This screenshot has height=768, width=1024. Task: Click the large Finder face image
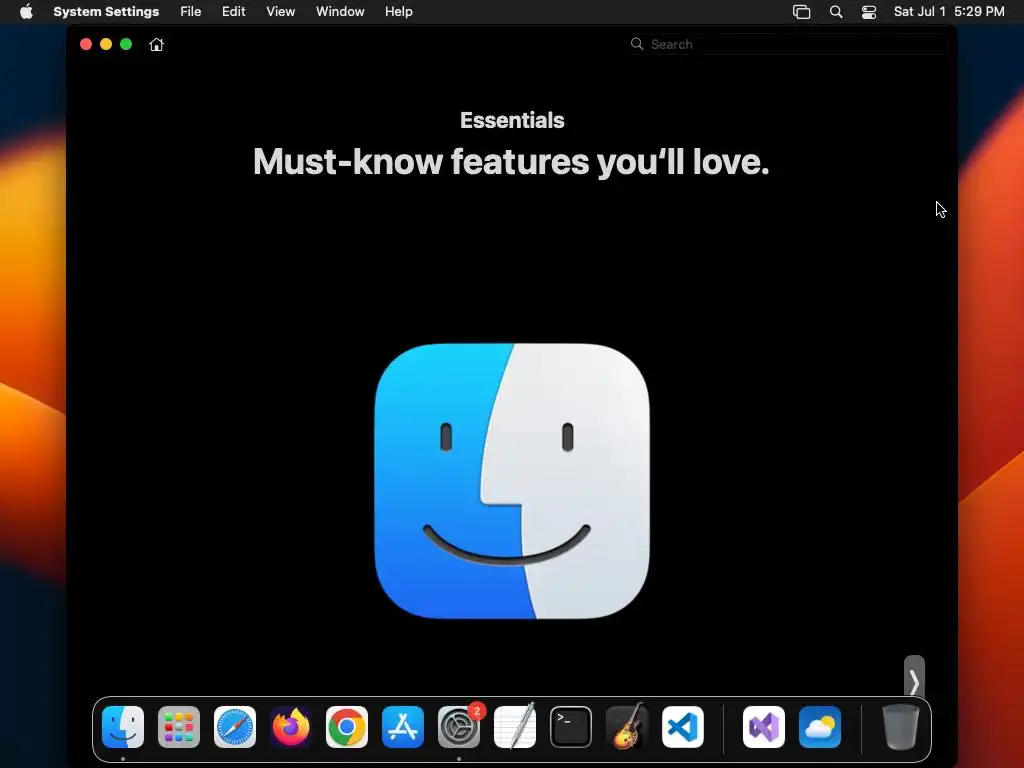pyautogui.click(x=512, y=481)
